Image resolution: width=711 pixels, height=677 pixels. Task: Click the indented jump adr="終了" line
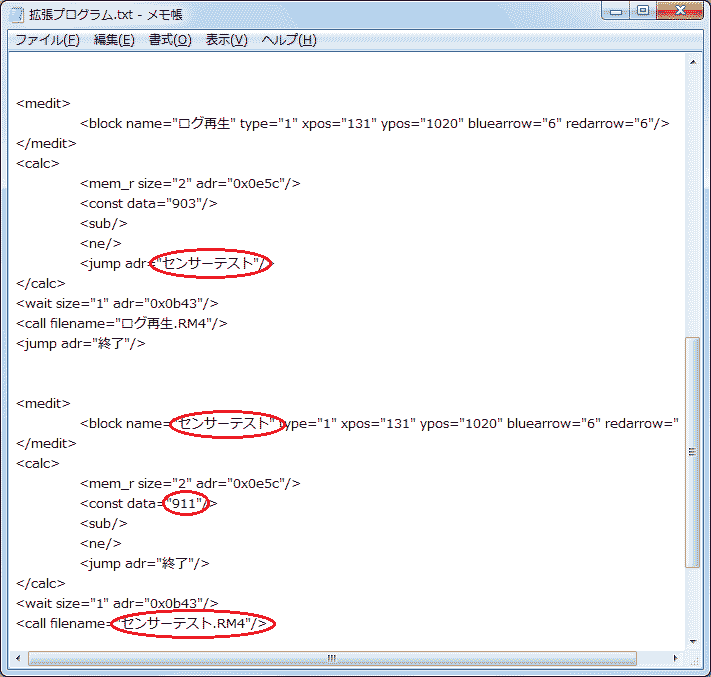(145, 563)
